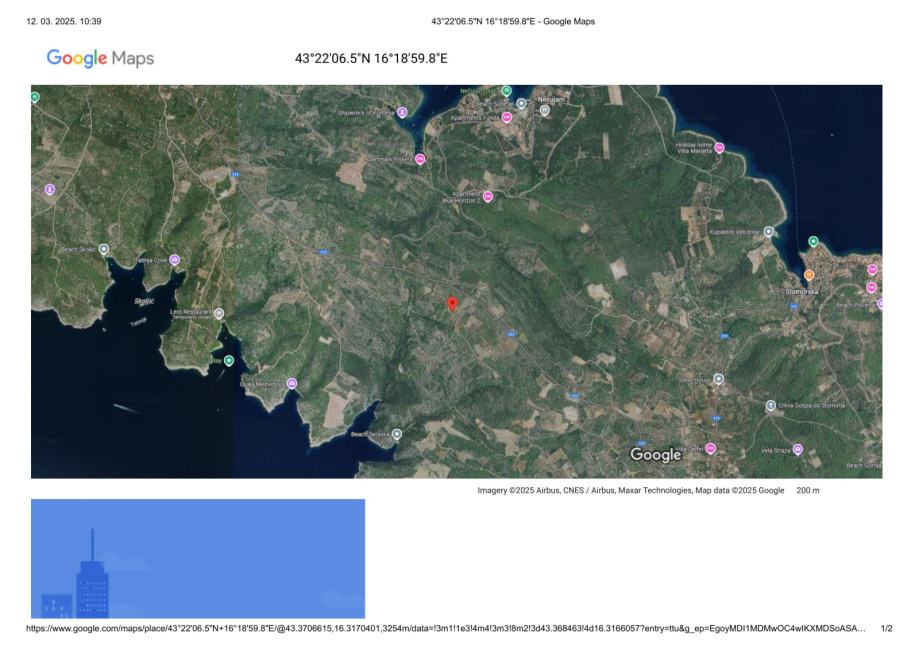Viewport: 919px width, 649px height.
Task: Open the Shipwreck of Kontesa marker
Action: tap(402, 112)
